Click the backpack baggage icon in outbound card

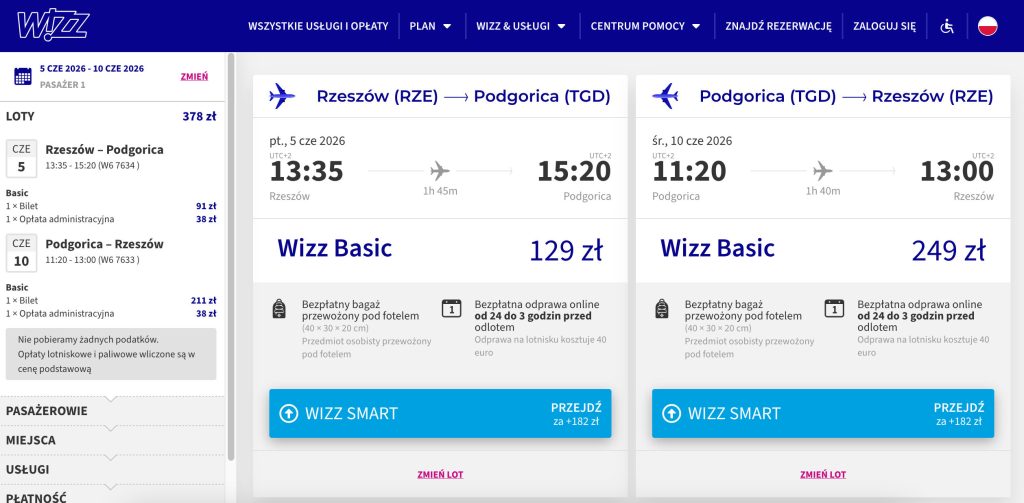(x=279, y=308)
